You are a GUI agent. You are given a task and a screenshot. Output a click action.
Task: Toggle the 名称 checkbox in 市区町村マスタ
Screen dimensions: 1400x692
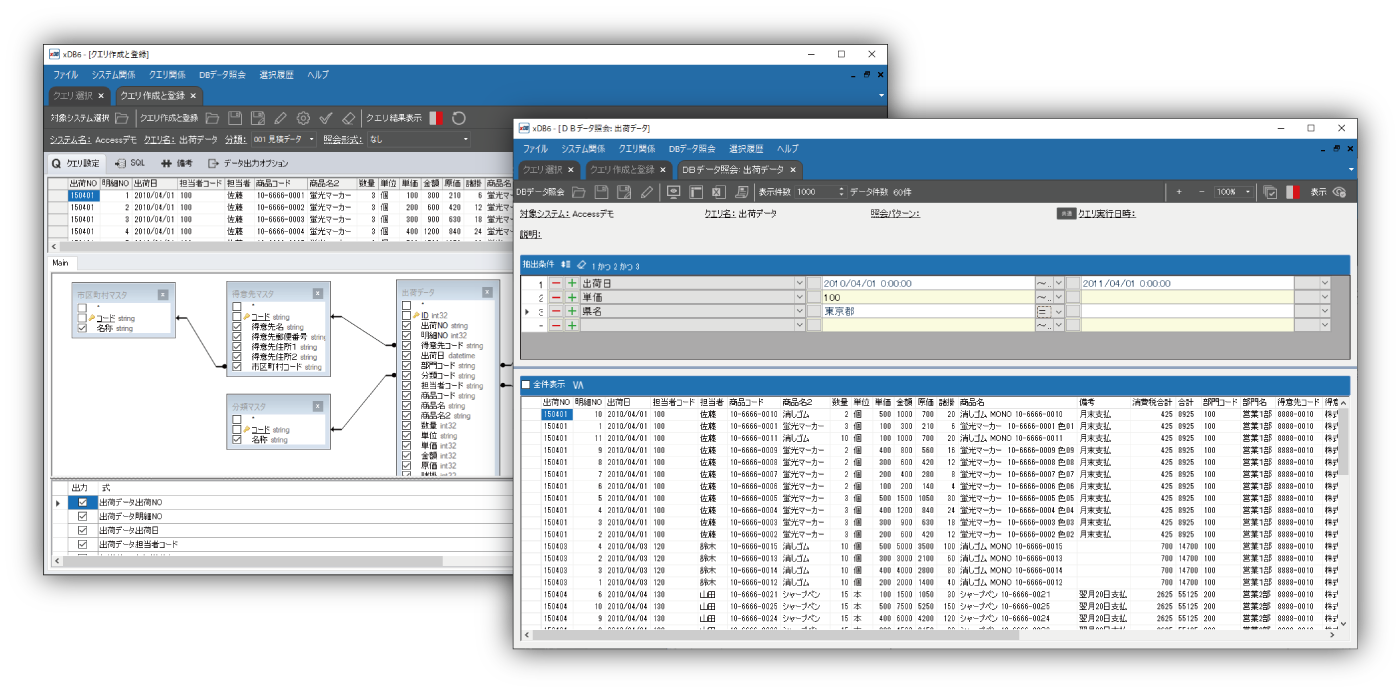[x=82, y=327]
